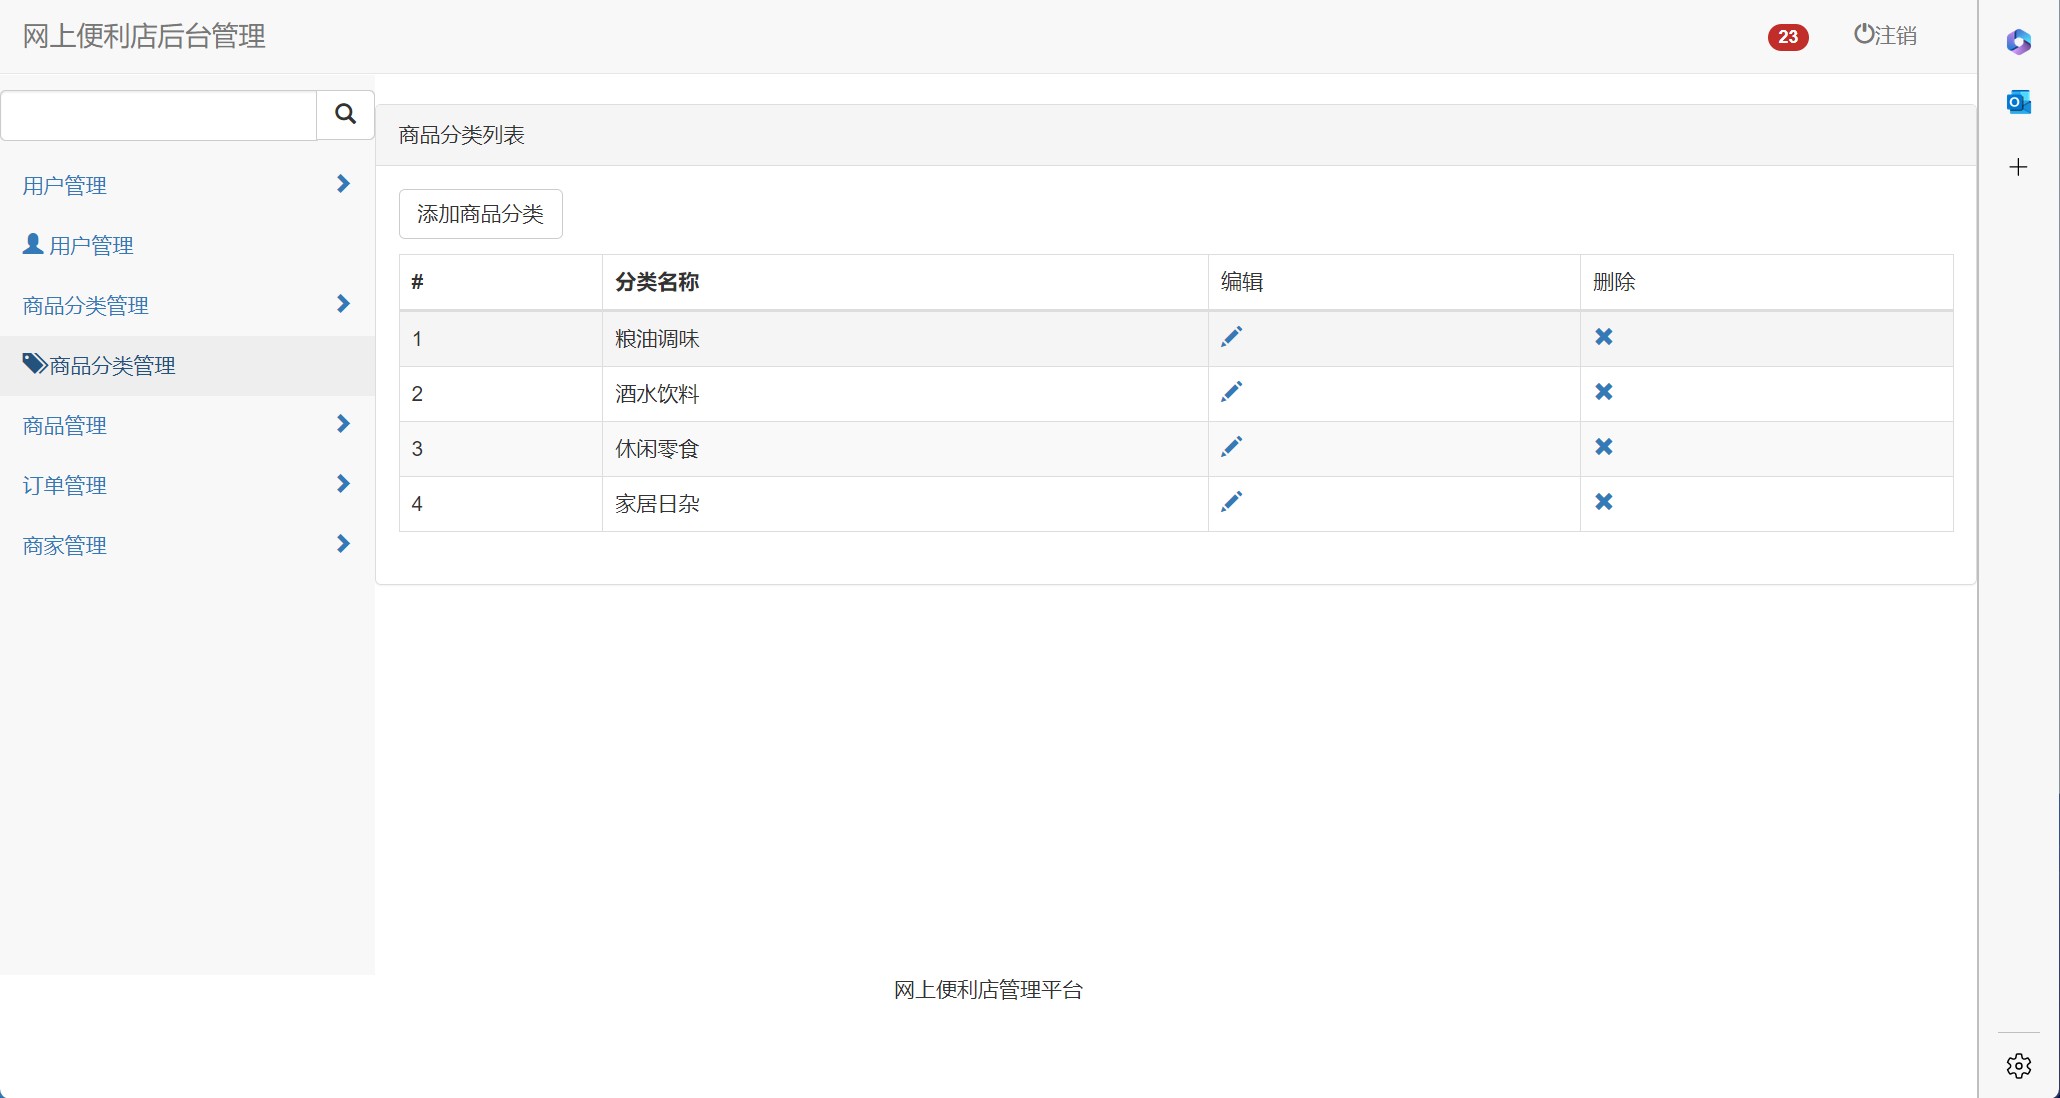2060x1098 pixels.
Task: Expand 商家管理 sidebar section
Action: click(x=343, y=544)
